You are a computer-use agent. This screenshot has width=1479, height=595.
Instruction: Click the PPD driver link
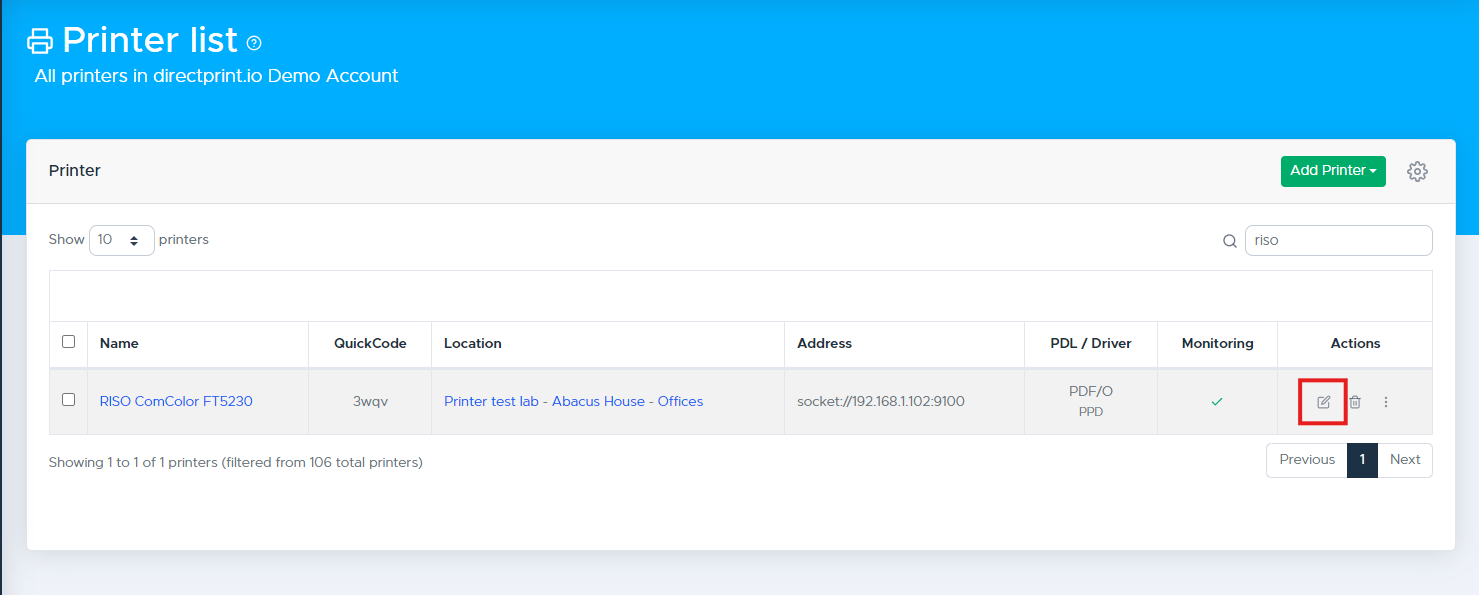(1091, 412)
